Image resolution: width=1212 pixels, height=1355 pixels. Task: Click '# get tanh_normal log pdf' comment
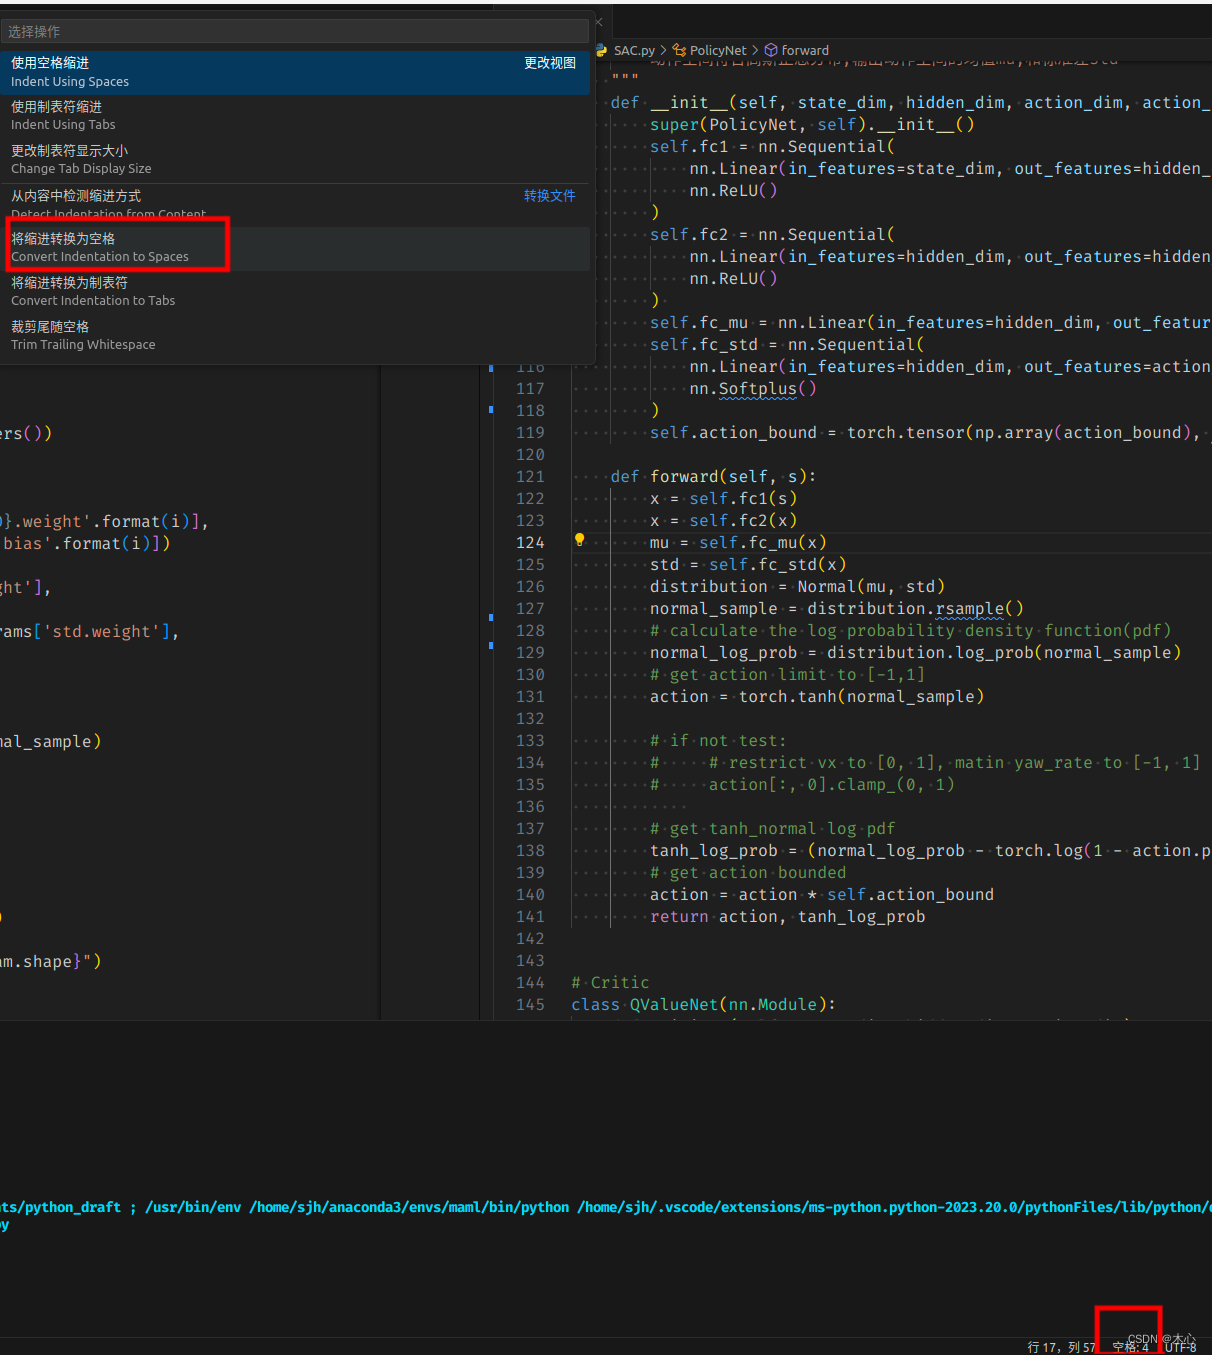[x=772, y=828]
